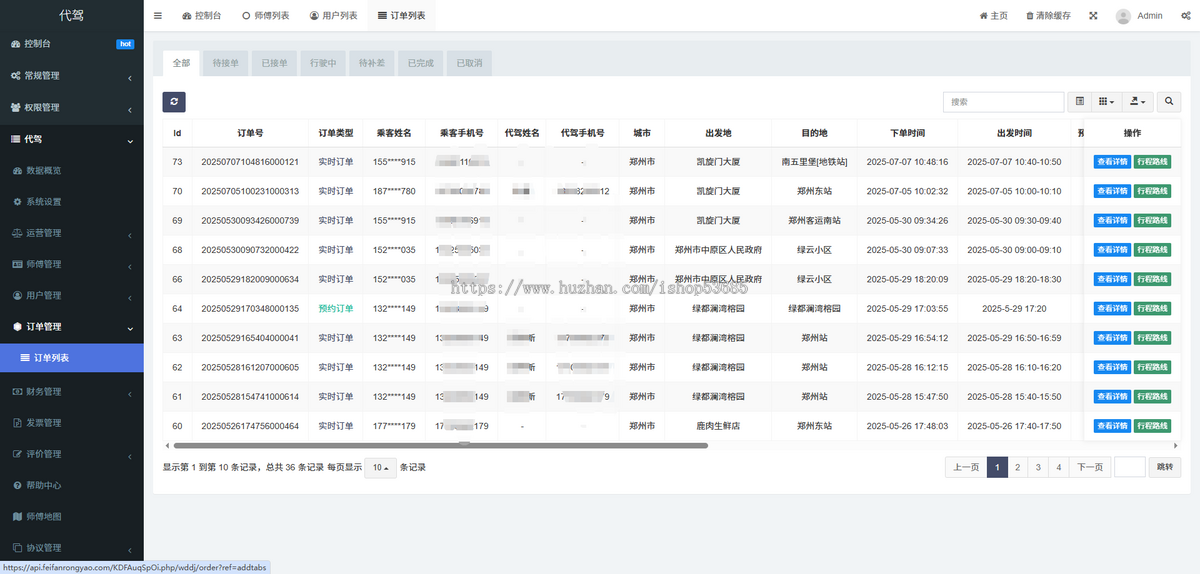The height and width of the screenshot is (574, 1200).
Task: Click the 上一页 previous page button
Action: (966, 467)
